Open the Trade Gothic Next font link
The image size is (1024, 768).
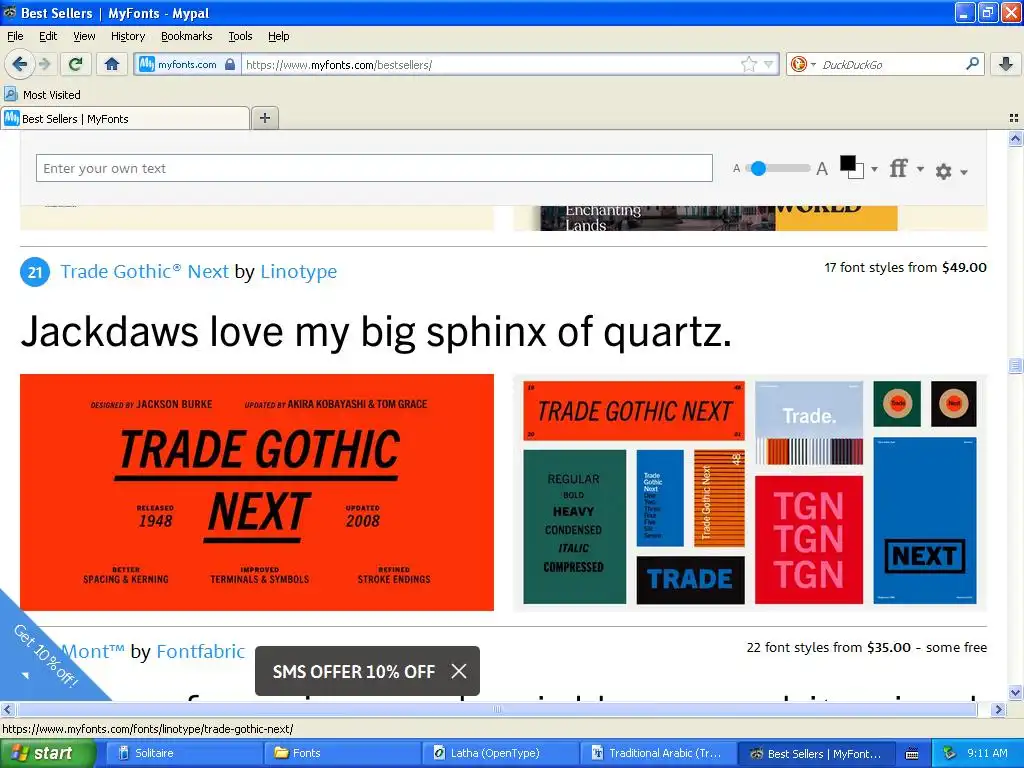[144, 271]
